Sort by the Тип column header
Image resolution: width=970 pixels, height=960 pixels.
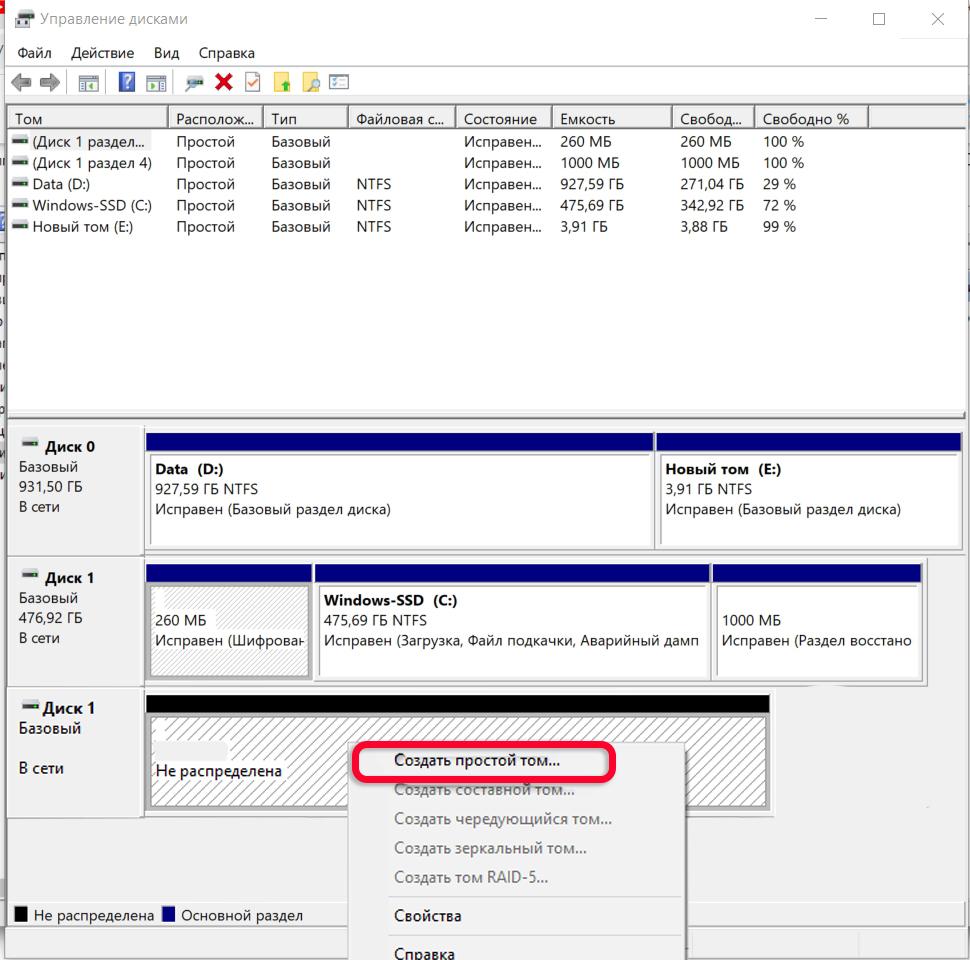pyautogui.click(x=306, y=119)
